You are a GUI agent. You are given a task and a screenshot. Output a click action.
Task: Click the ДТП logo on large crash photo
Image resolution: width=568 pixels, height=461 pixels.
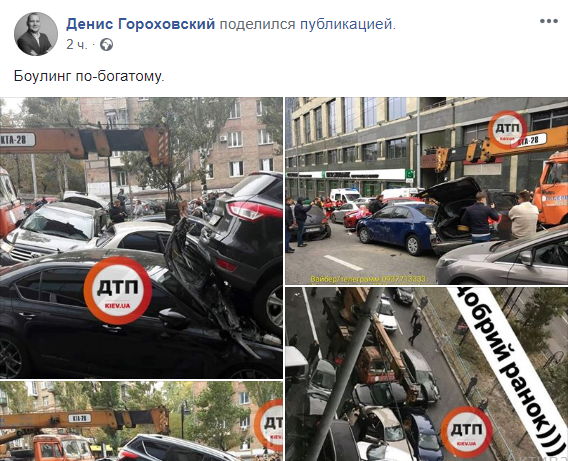tap(118, 290)
